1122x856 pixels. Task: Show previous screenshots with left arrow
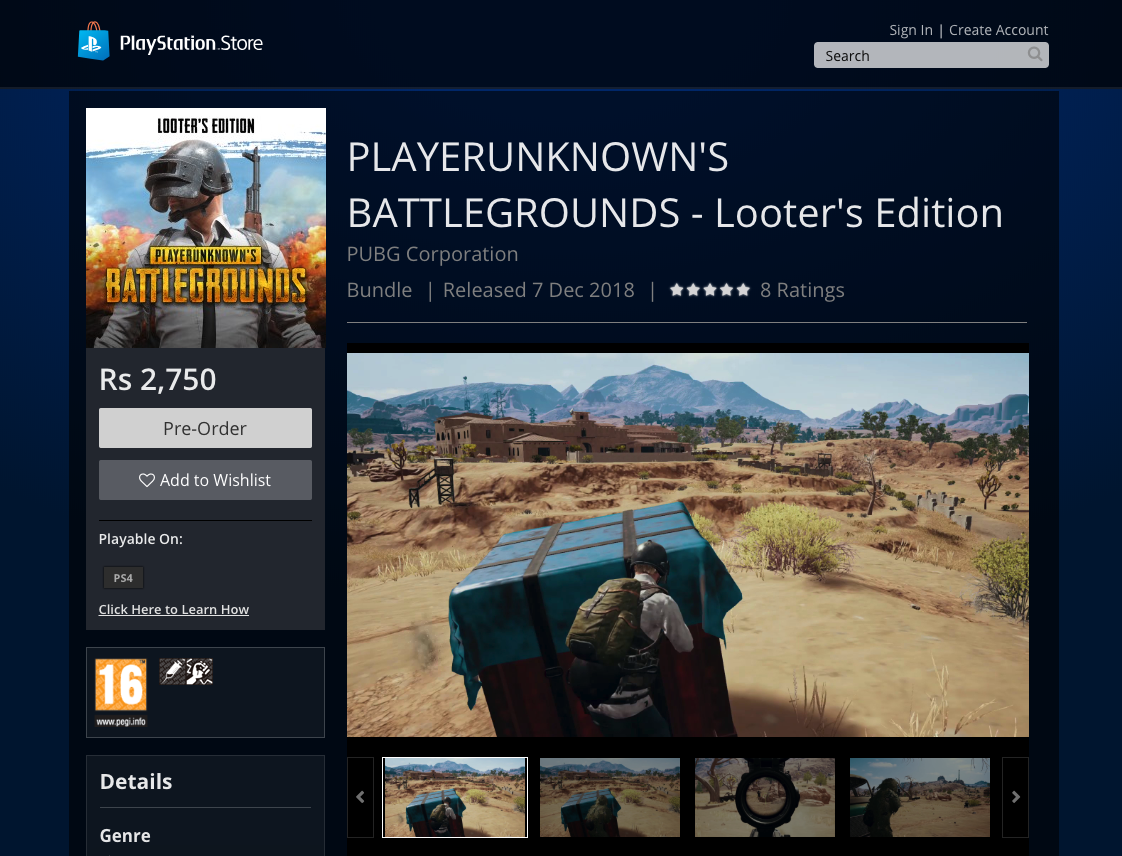pyautogui.click(x=360, y=797)
